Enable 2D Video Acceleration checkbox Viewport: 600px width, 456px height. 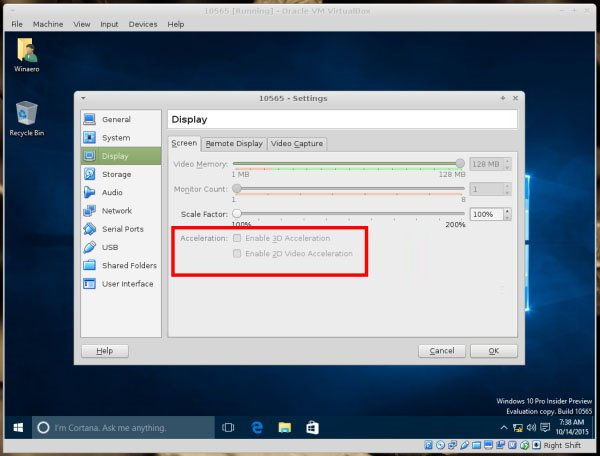pyautogui.click(x=237, y=254)
